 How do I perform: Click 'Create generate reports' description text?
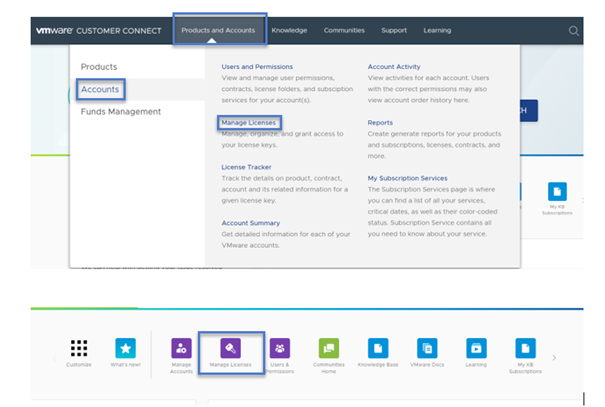tap(434, 145)
